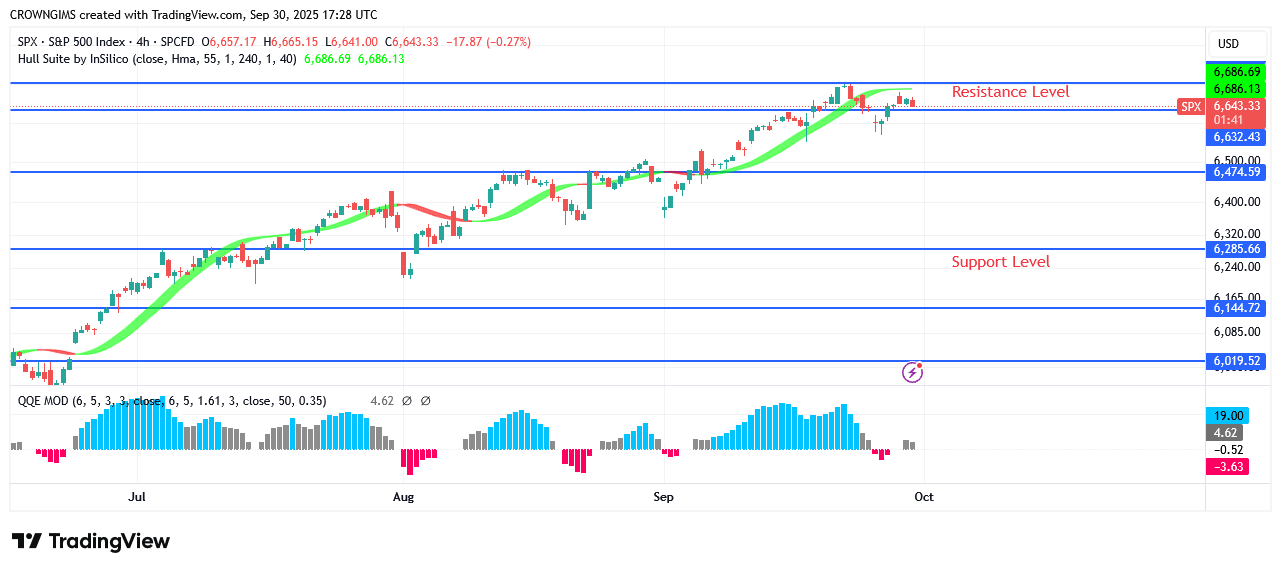The height and width of the screenshot is (571, 1281).
Task: Click the 6,144.72 price axis label
Action: pyautogui.click(x=1236, y=308)
